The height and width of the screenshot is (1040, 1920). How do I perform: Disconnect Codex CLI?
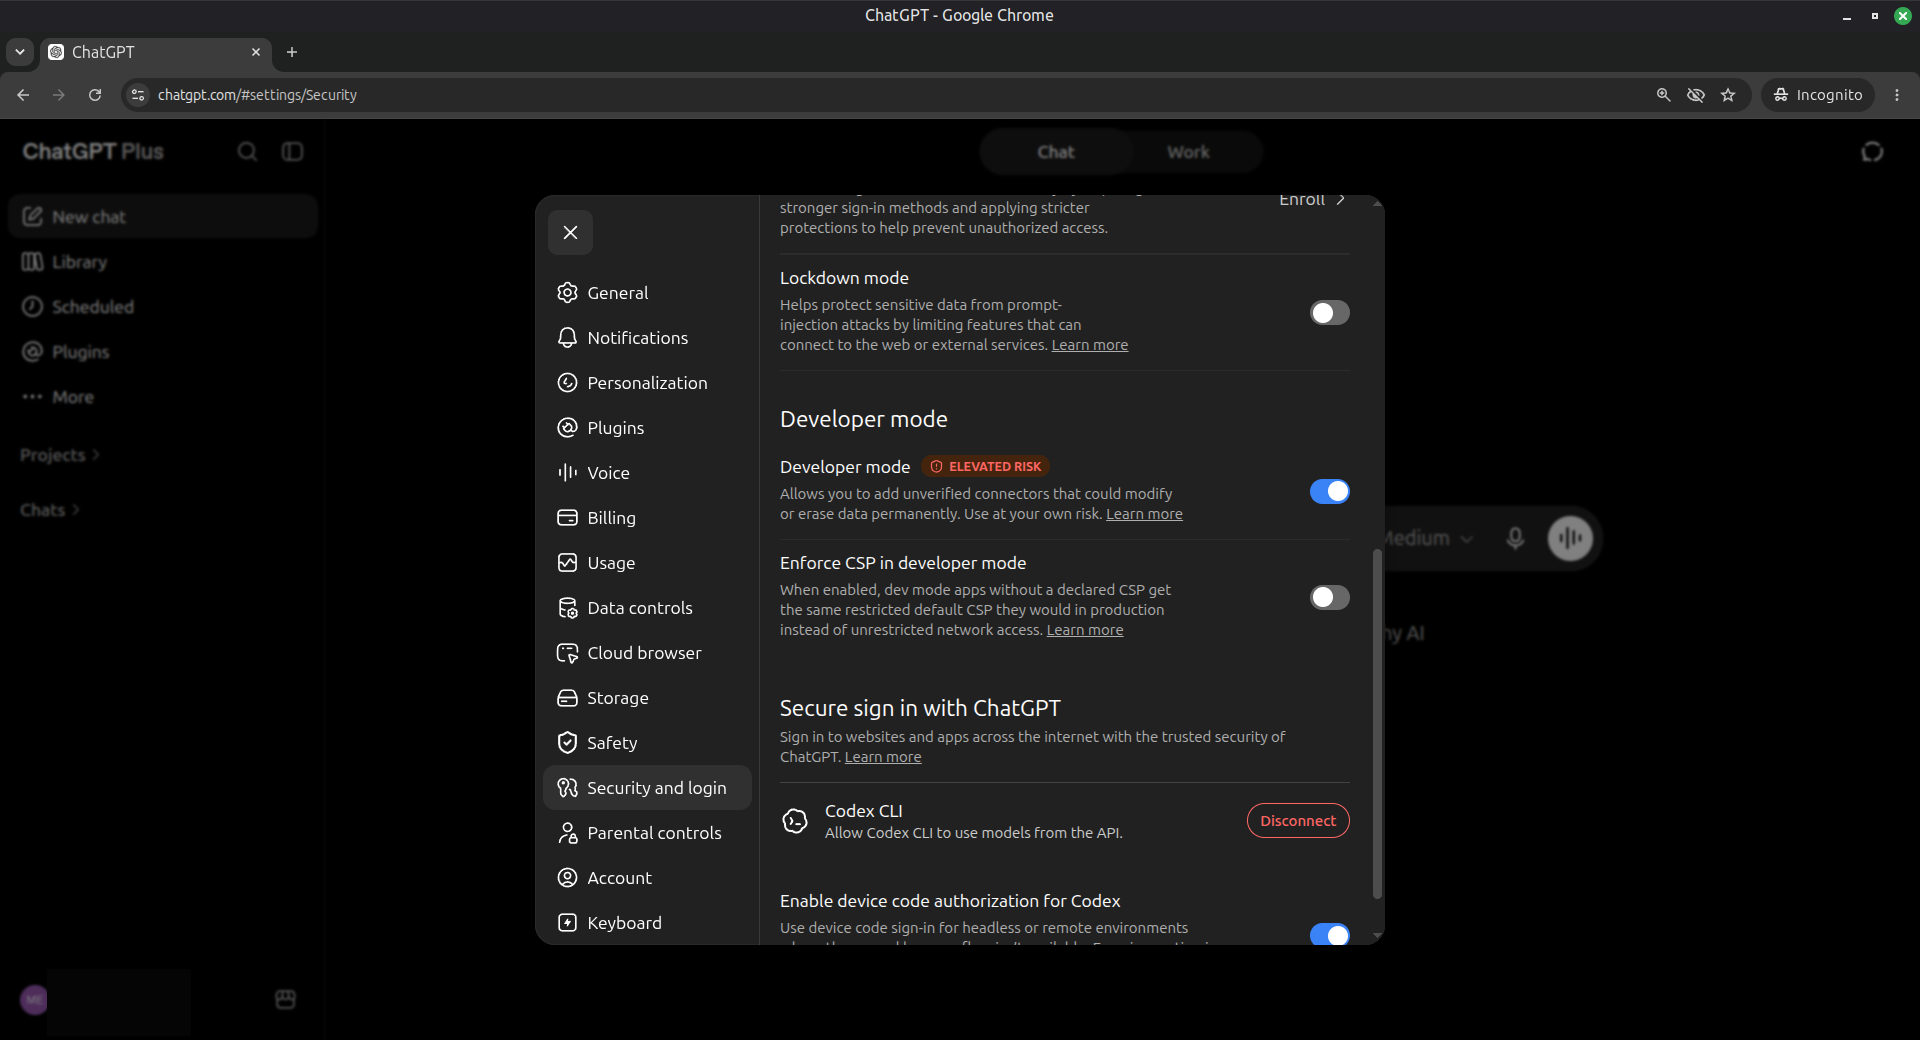click(x=1298, y=821)
